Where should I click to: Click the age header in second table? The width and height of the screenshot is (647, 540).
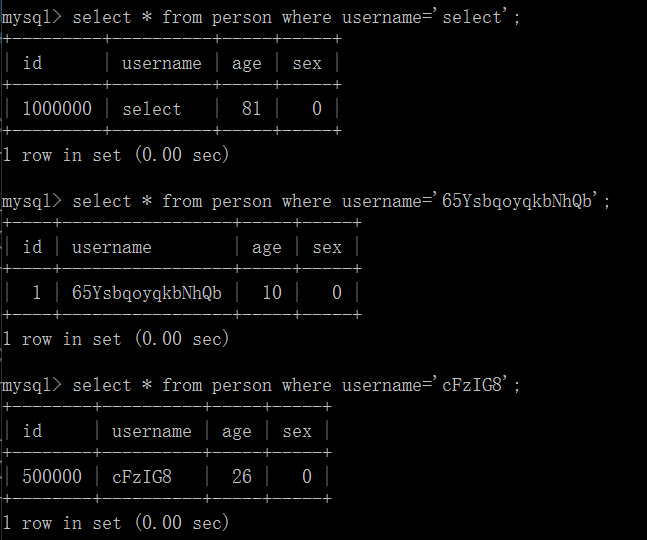pos(266,247)
